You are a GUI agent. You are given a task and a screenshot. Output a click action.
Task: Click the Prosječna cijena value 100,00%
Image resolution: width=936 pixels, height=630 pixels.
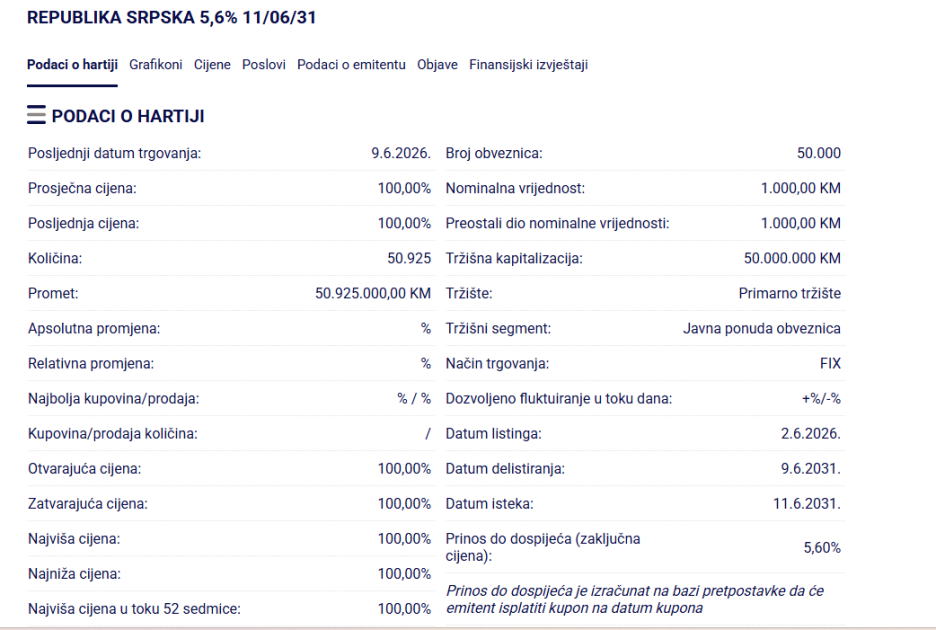click(404, 189)
